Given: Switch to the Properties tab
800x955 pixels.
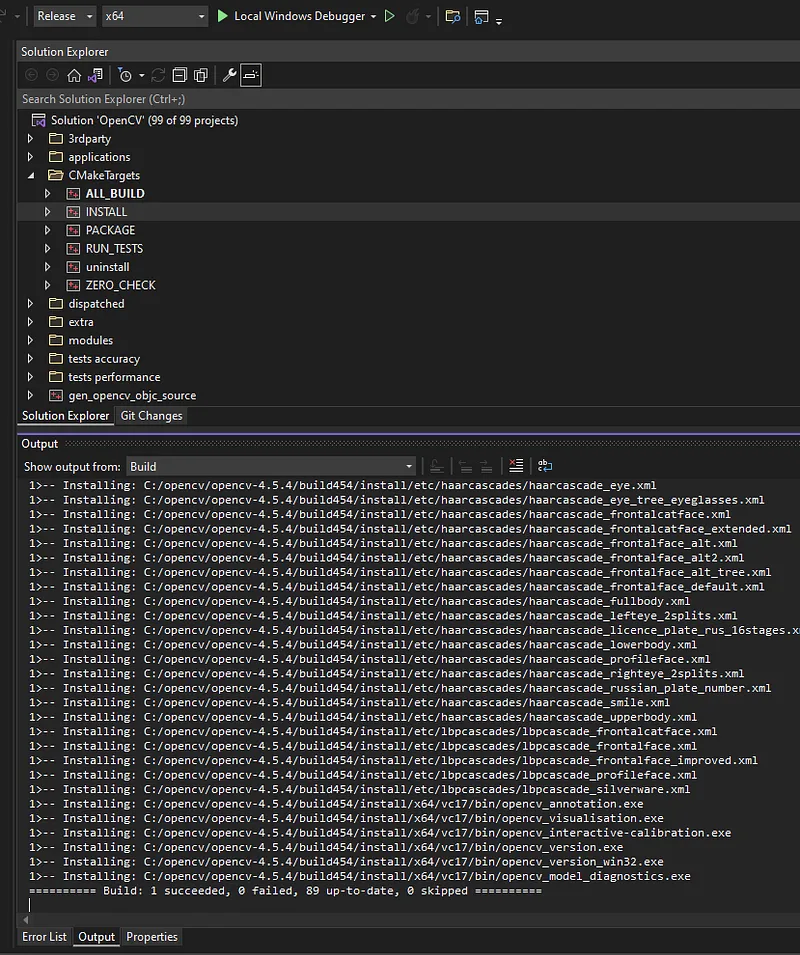Looking at the screenshot, I should 152,937.
